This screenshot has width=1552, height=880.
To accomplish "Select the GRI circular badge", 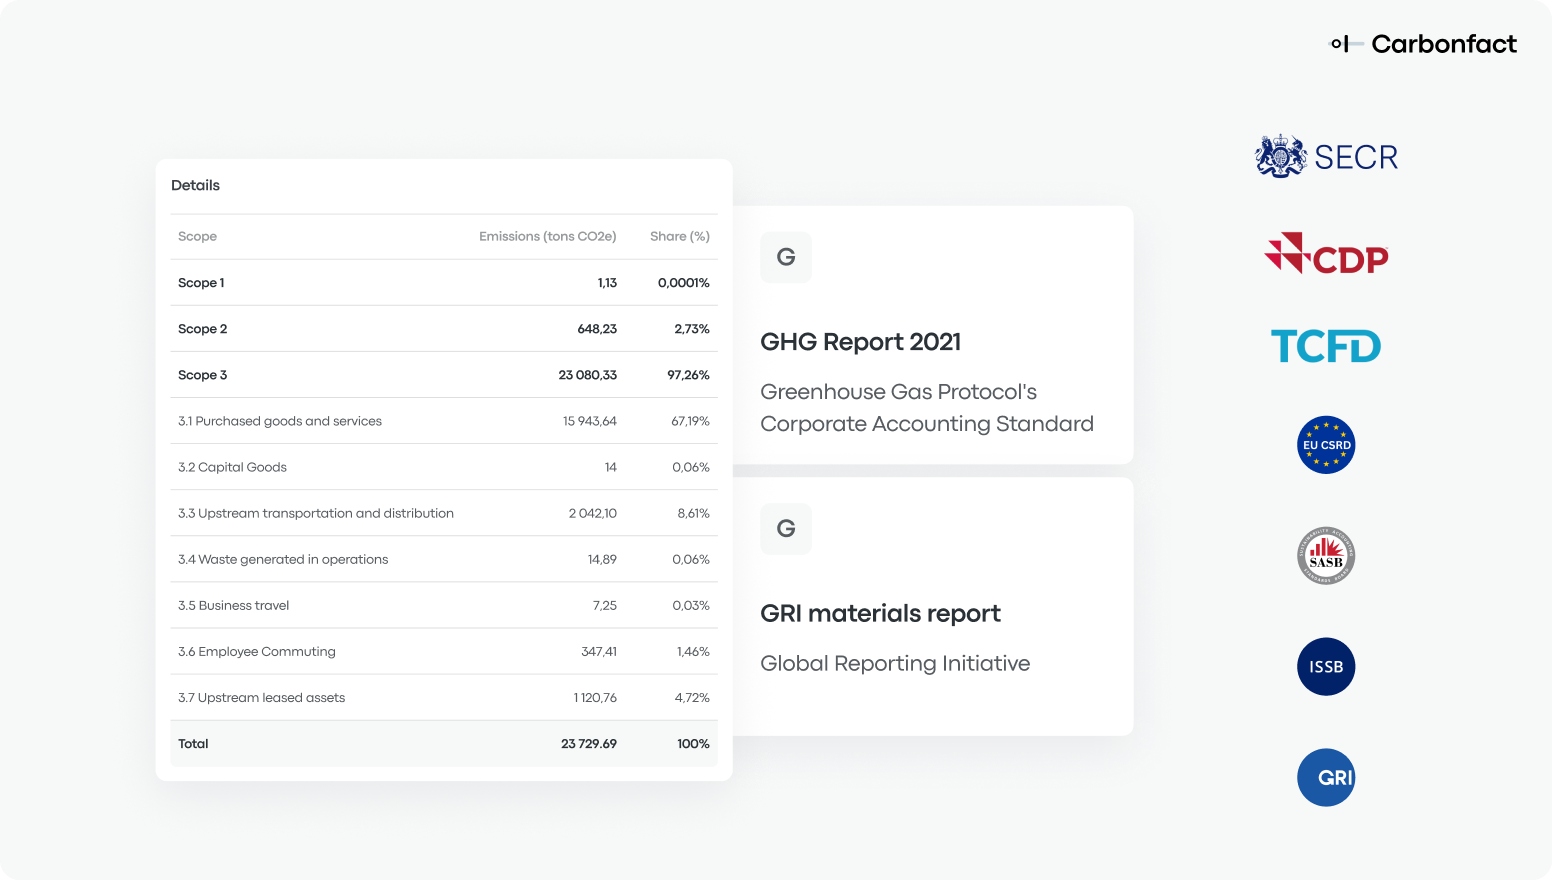I will [x=1326, y=778].
